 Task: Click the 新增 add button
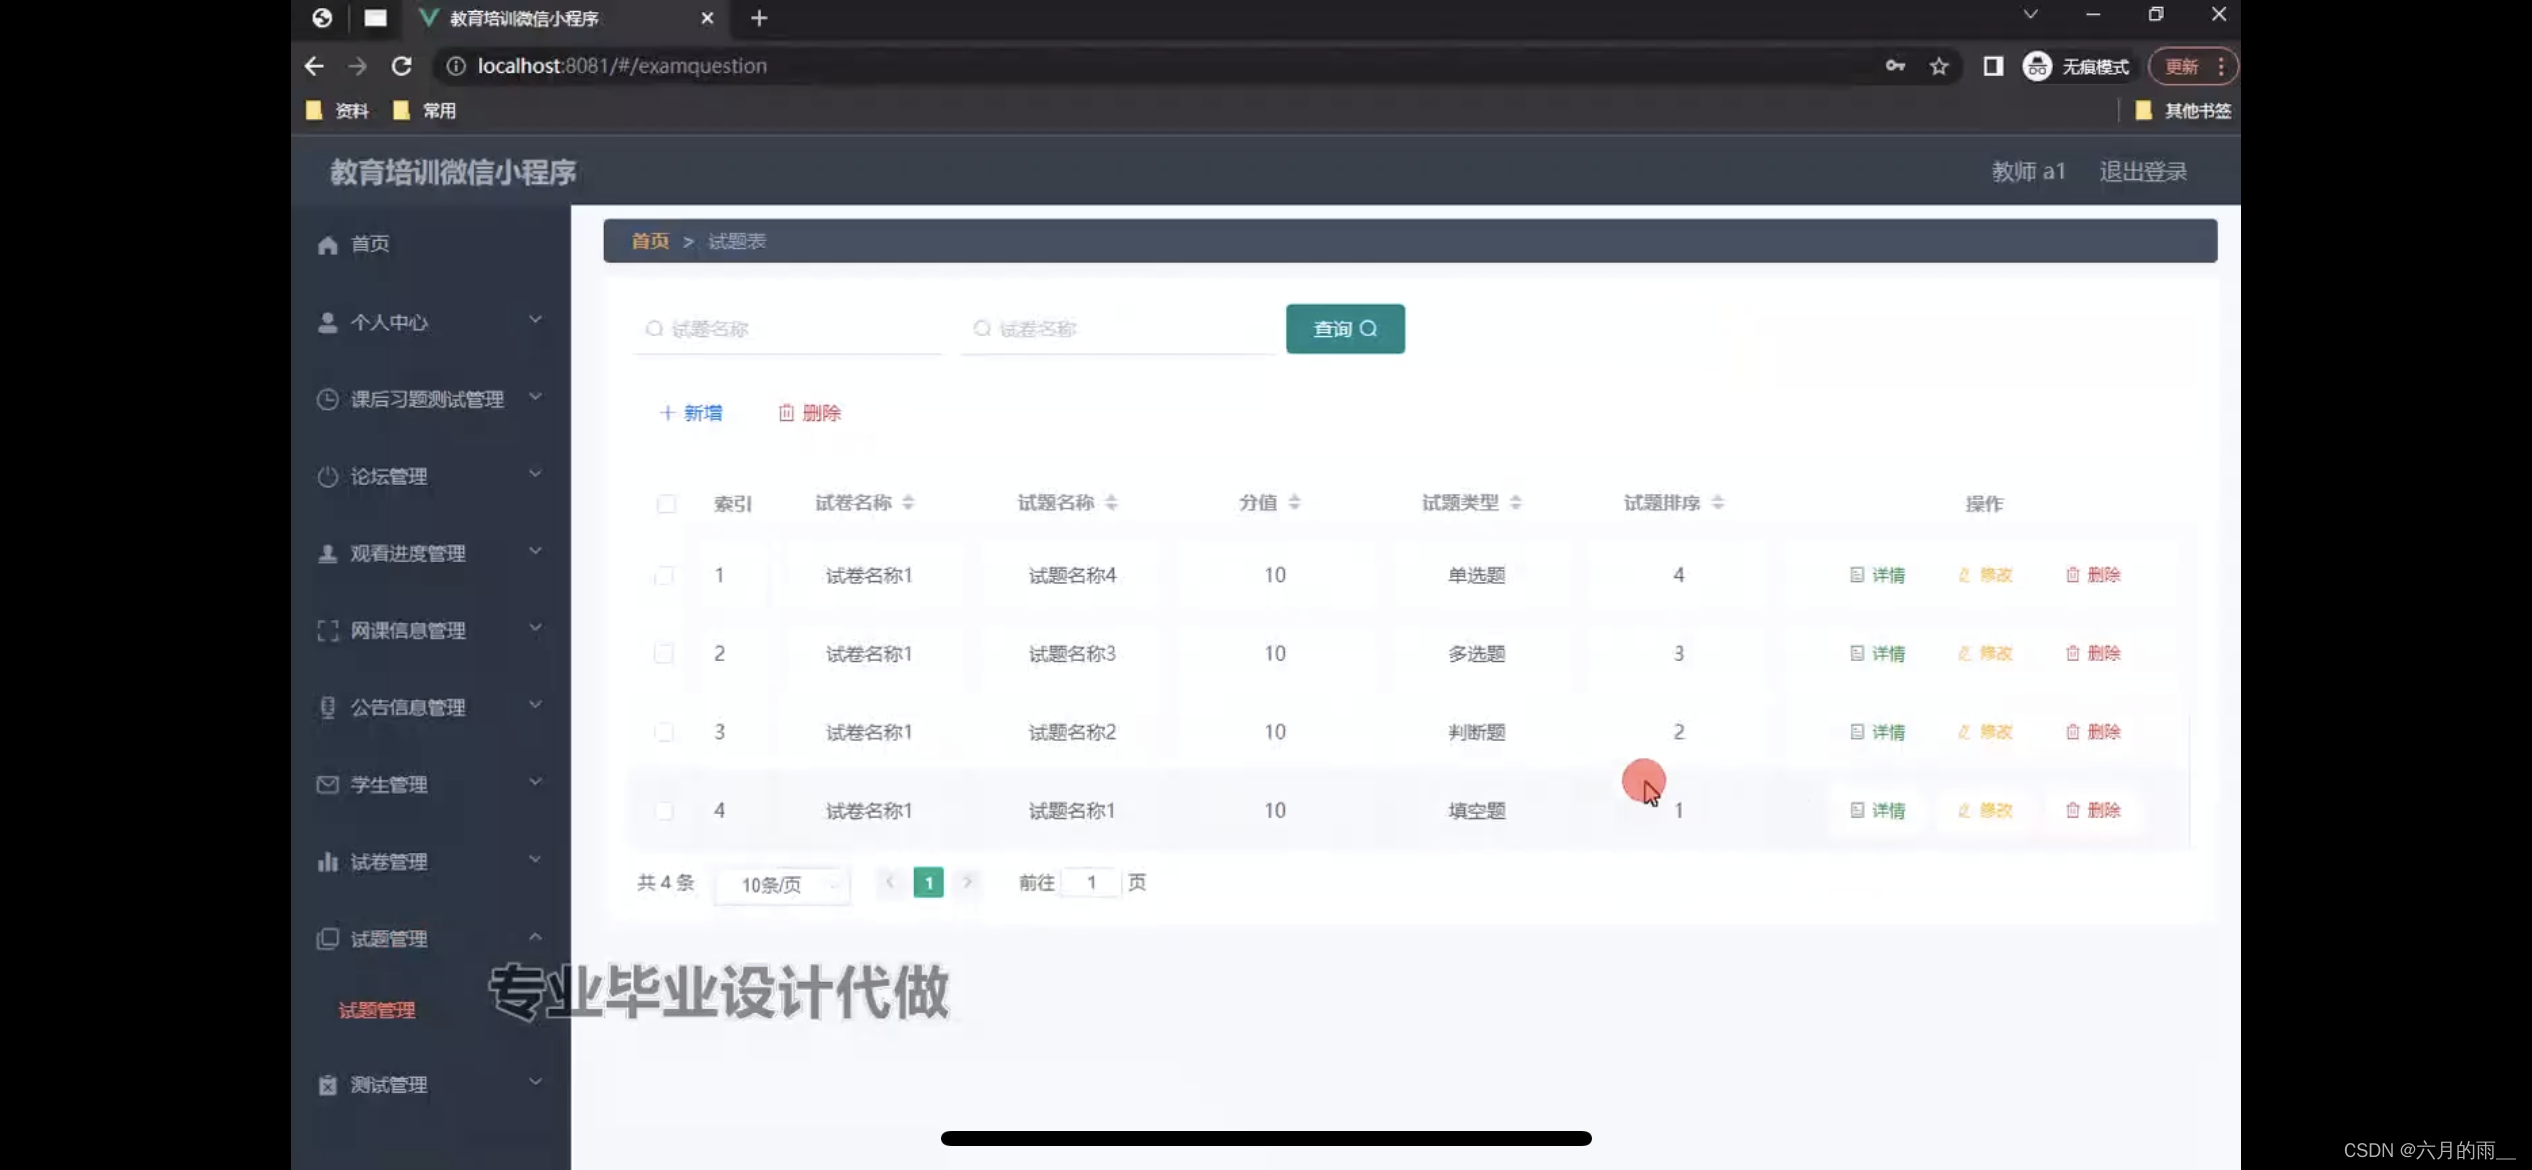point(691,413)
